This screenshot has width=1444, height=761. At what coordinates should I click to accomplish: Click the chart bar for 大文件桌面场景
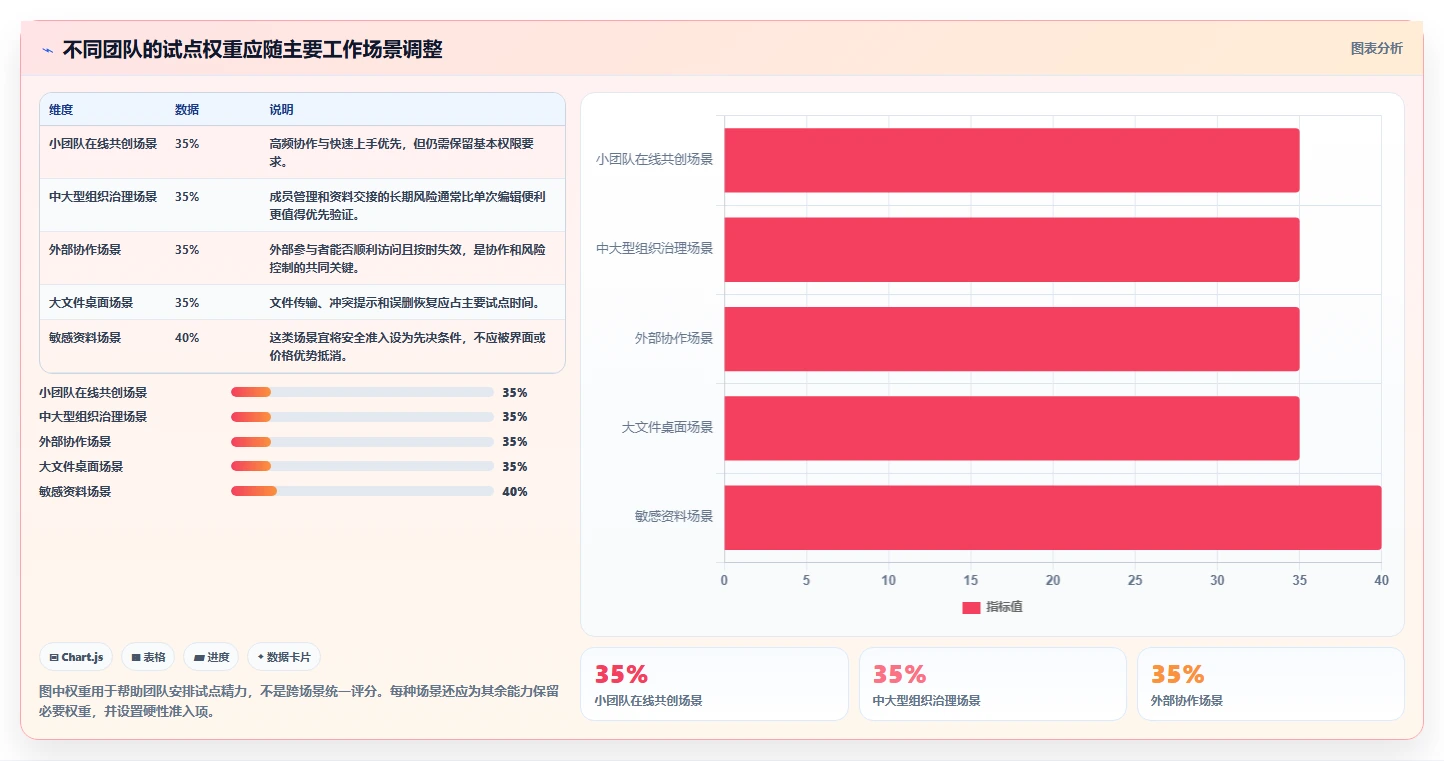coord(1011,428)
